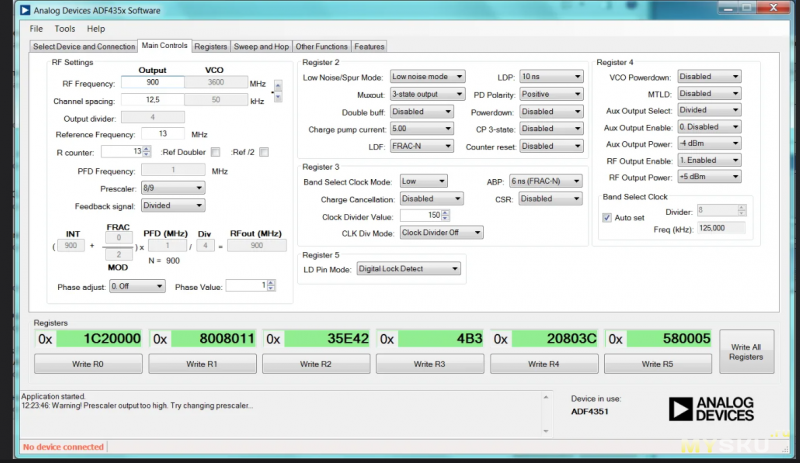Uncheck Auto set for Band Select Clock
Screen dimensions: 800x463
(x=607, y=217)
